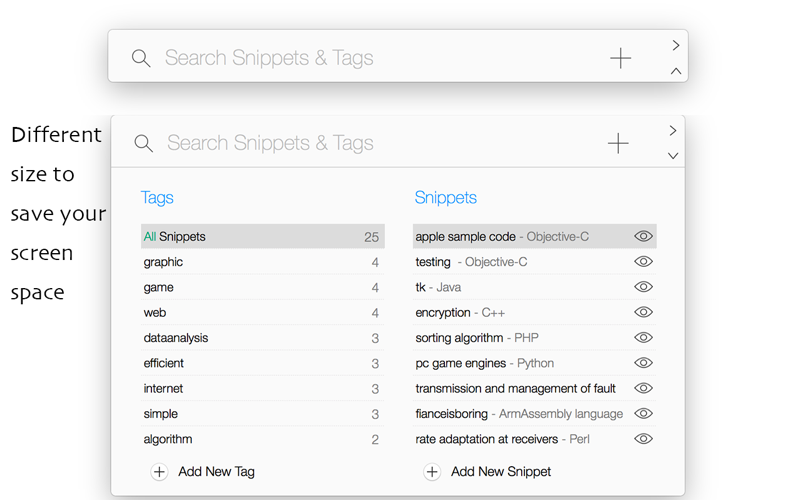Image resolution: width=800 pixels, height=500 pixels.
Task: Click the magnifier icon in the expanded panel
Action: 144,143
